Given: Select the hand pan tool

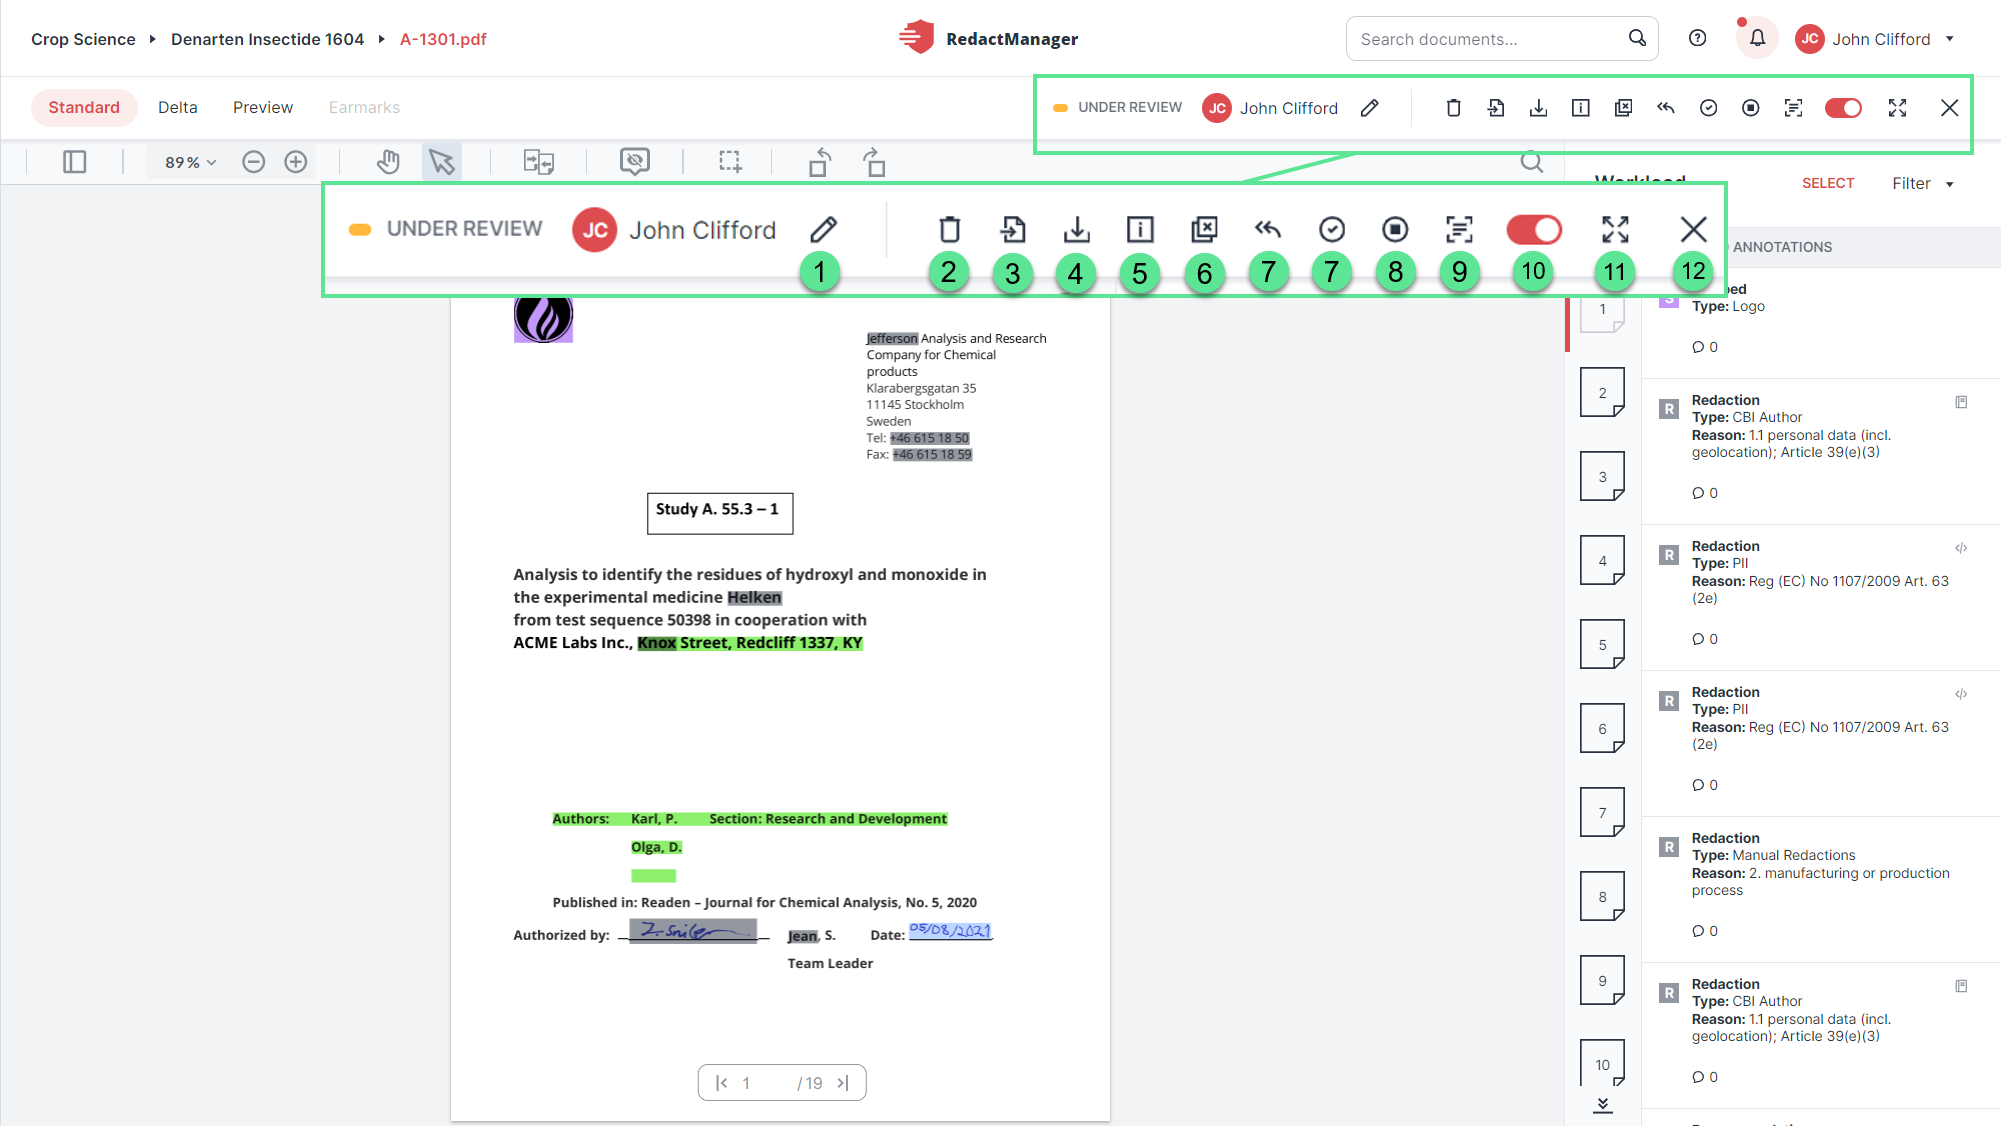Looking at the screenshot, I should tap(388, 162).
